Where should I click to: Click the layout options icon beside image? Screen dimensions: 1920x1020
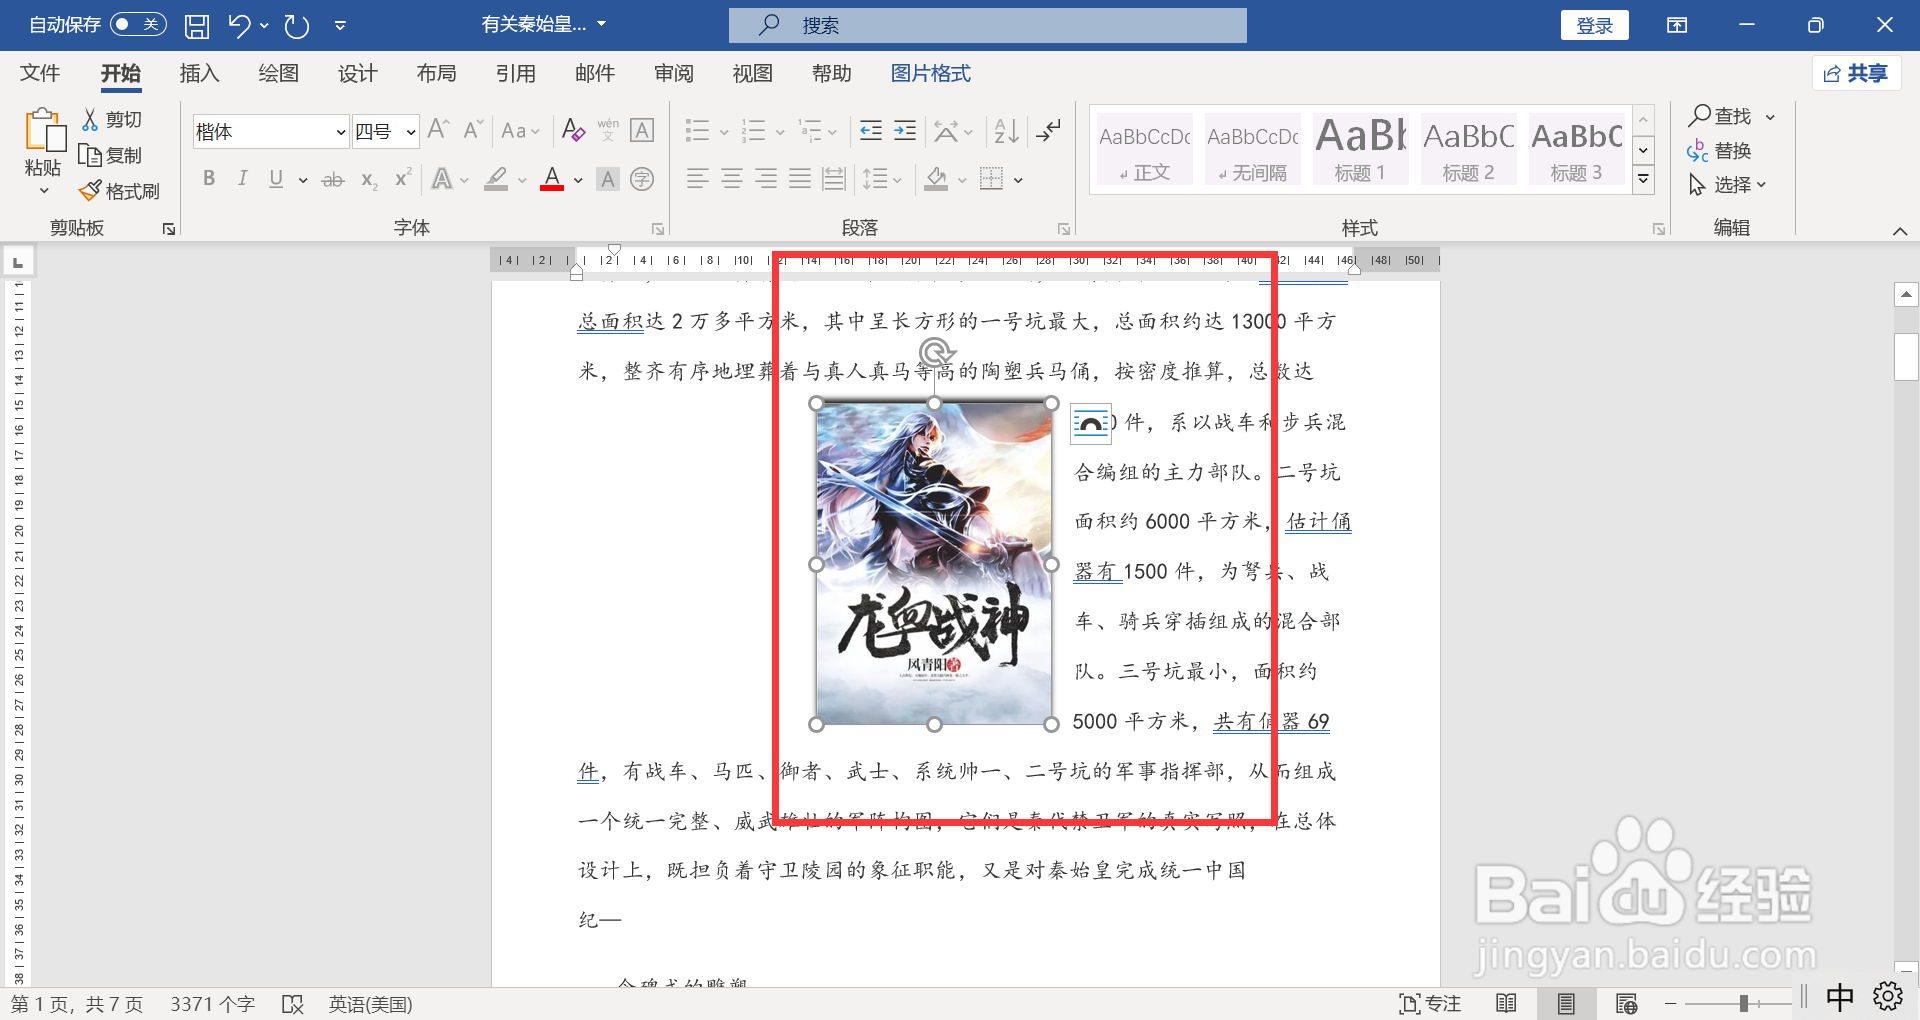1091,424
